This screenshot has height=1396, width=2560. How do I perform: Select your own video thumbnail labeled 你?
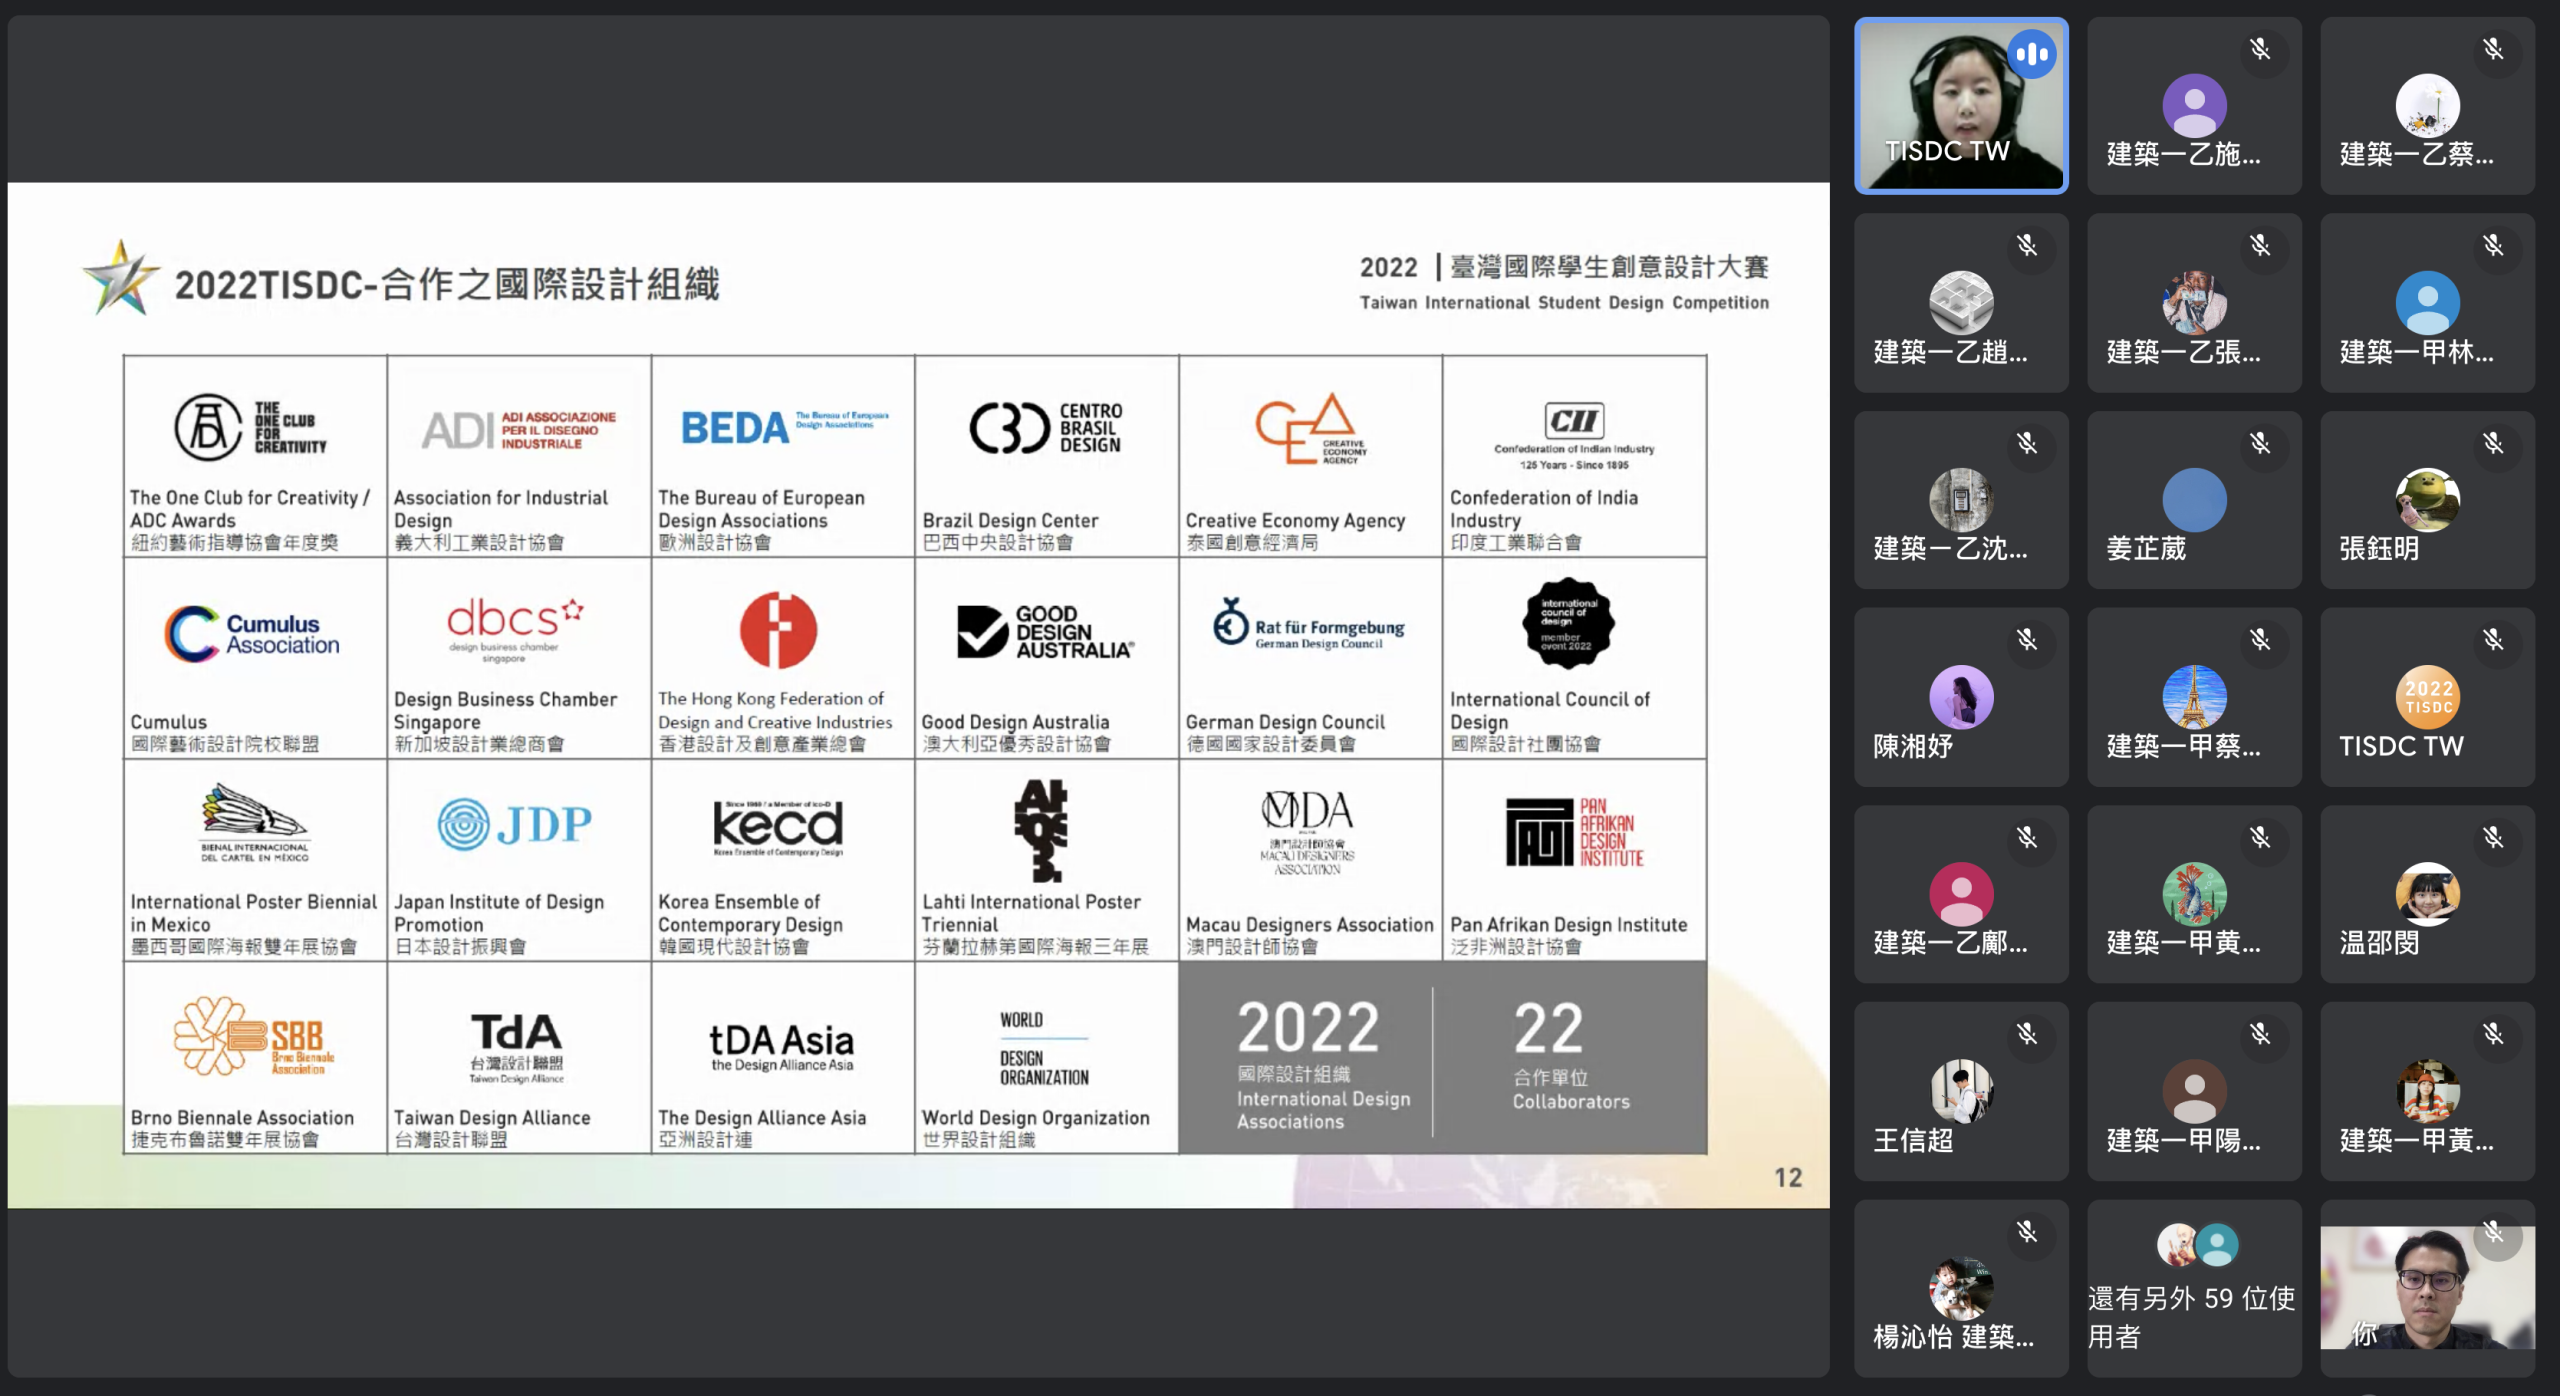pos(2427,1290)
